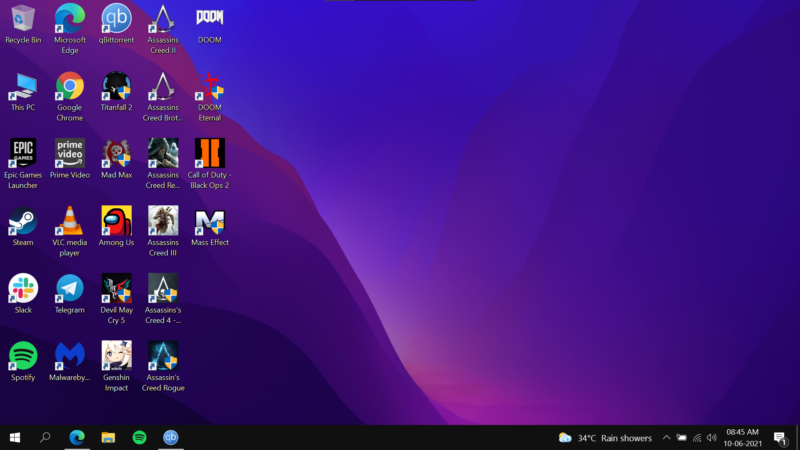Select the Among Us shortcut
This screenshot has height=450, width=800.
coord(116,227)
